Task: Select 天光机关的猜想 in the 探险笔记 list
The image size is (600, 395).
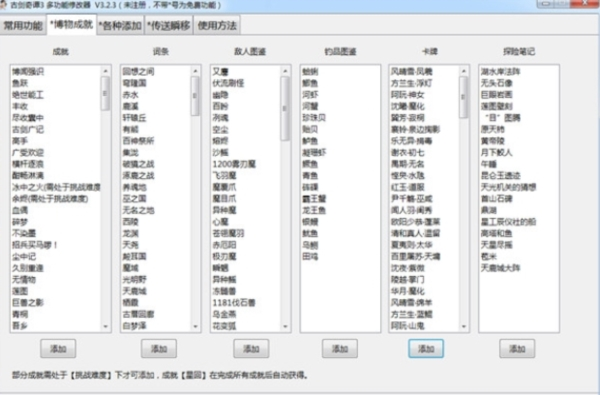Action: 509,187
